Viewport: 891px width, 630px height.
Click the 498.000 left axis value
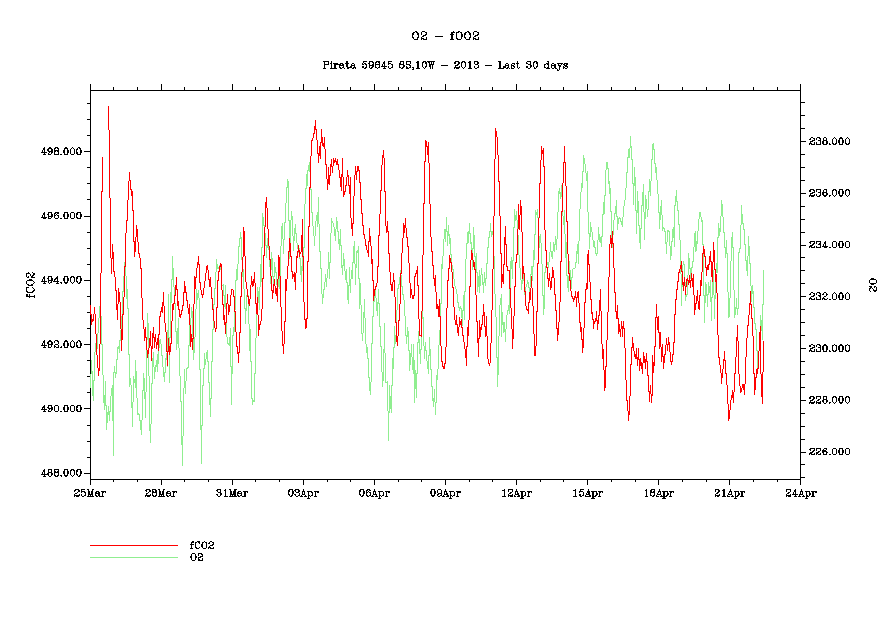point(59,152)
